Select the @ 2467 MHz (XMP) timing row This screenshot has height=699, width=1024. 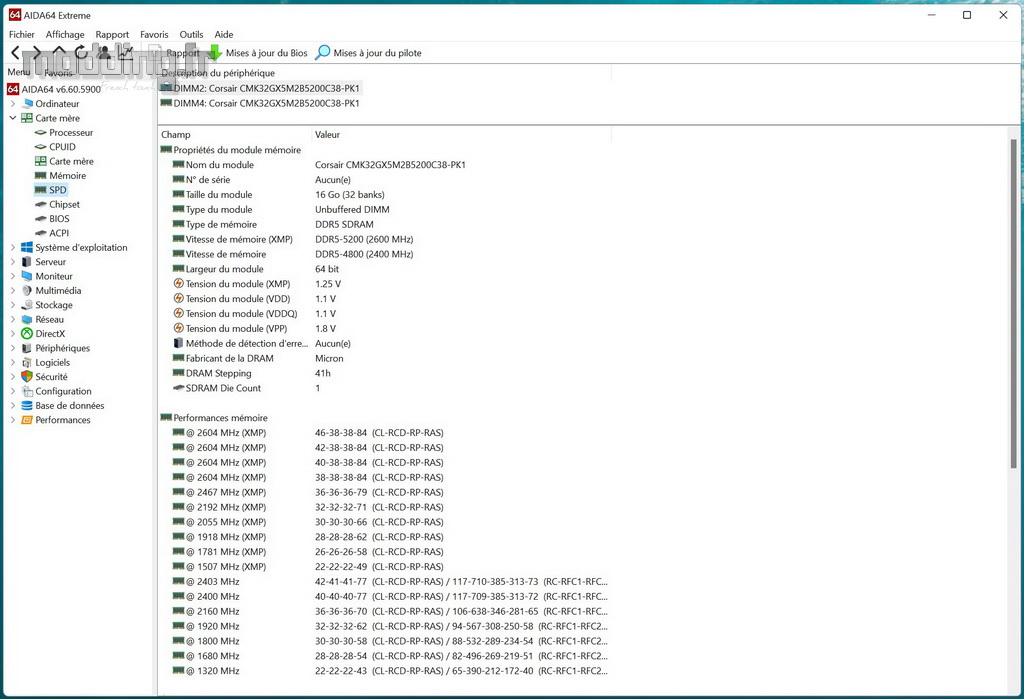click(385, 492)
